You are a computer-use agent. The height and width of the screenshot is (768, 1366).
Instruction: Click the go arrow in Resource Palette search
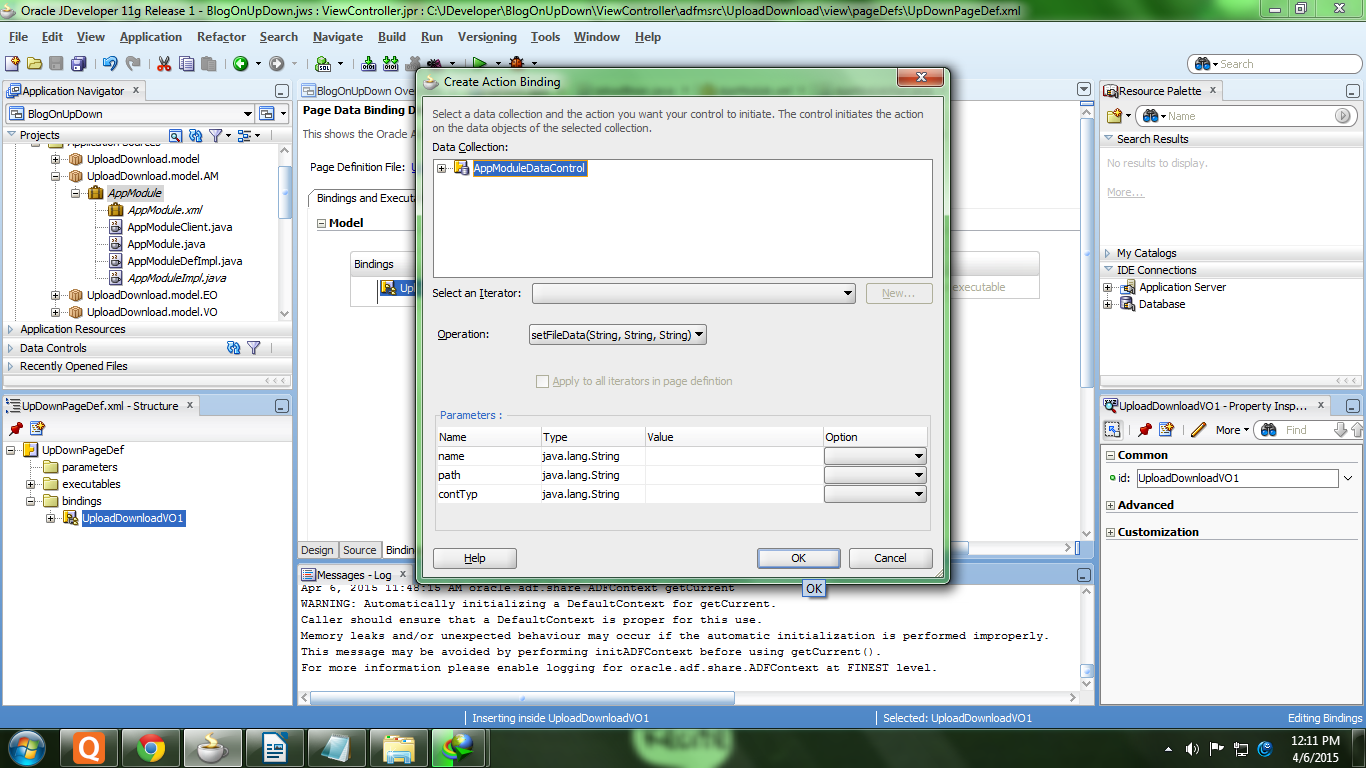pos(1343,116)
